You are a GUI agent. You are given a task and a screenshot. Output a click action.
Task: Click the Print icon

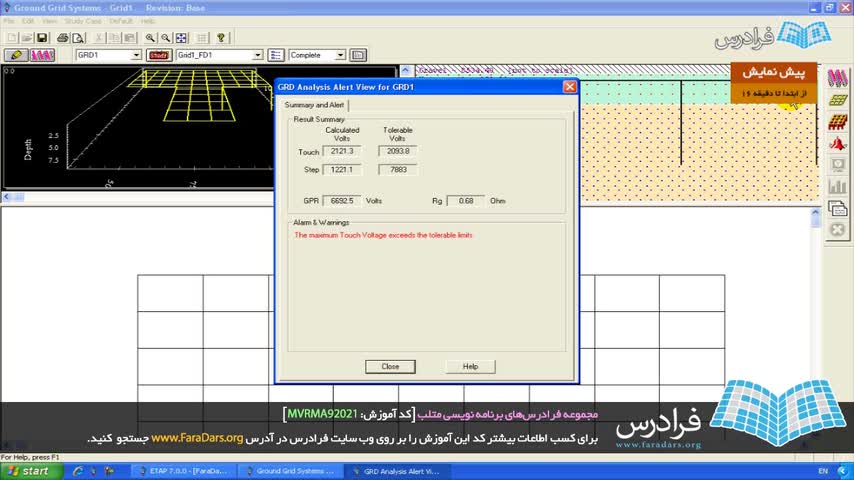pyautogui.click(x=63, y=38)
